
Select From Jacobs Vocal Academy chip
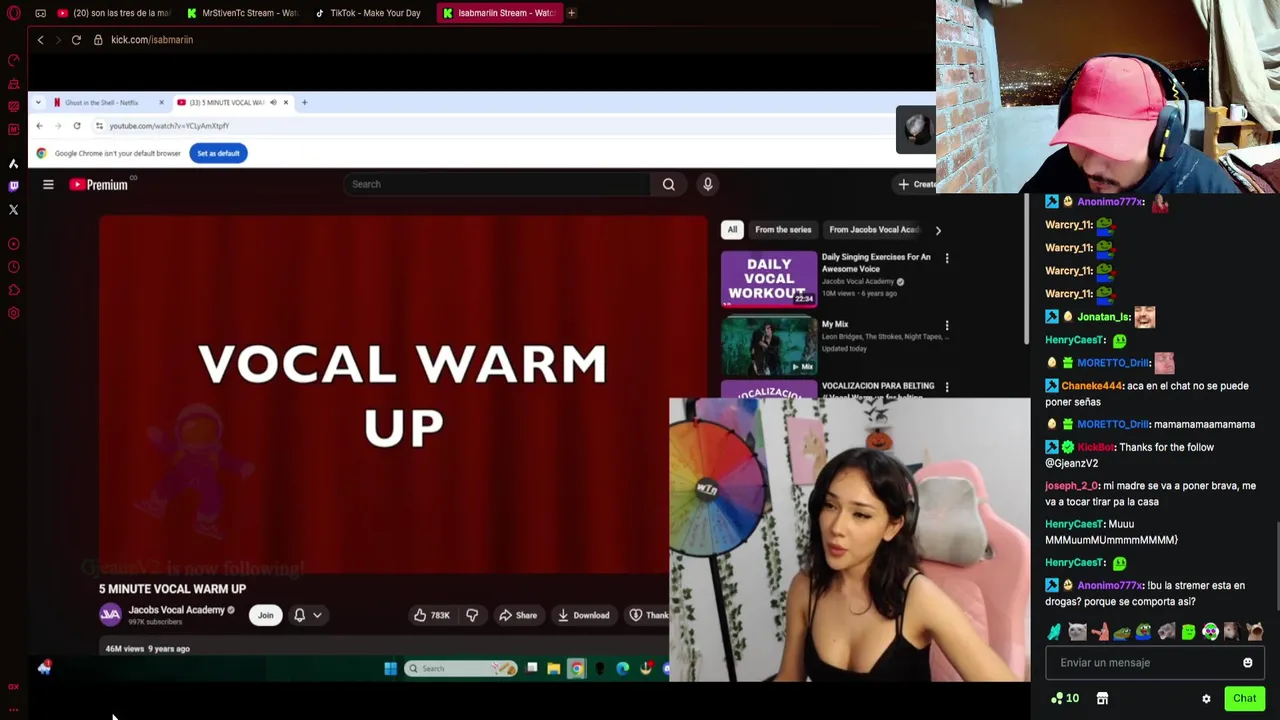pos(874,230)
